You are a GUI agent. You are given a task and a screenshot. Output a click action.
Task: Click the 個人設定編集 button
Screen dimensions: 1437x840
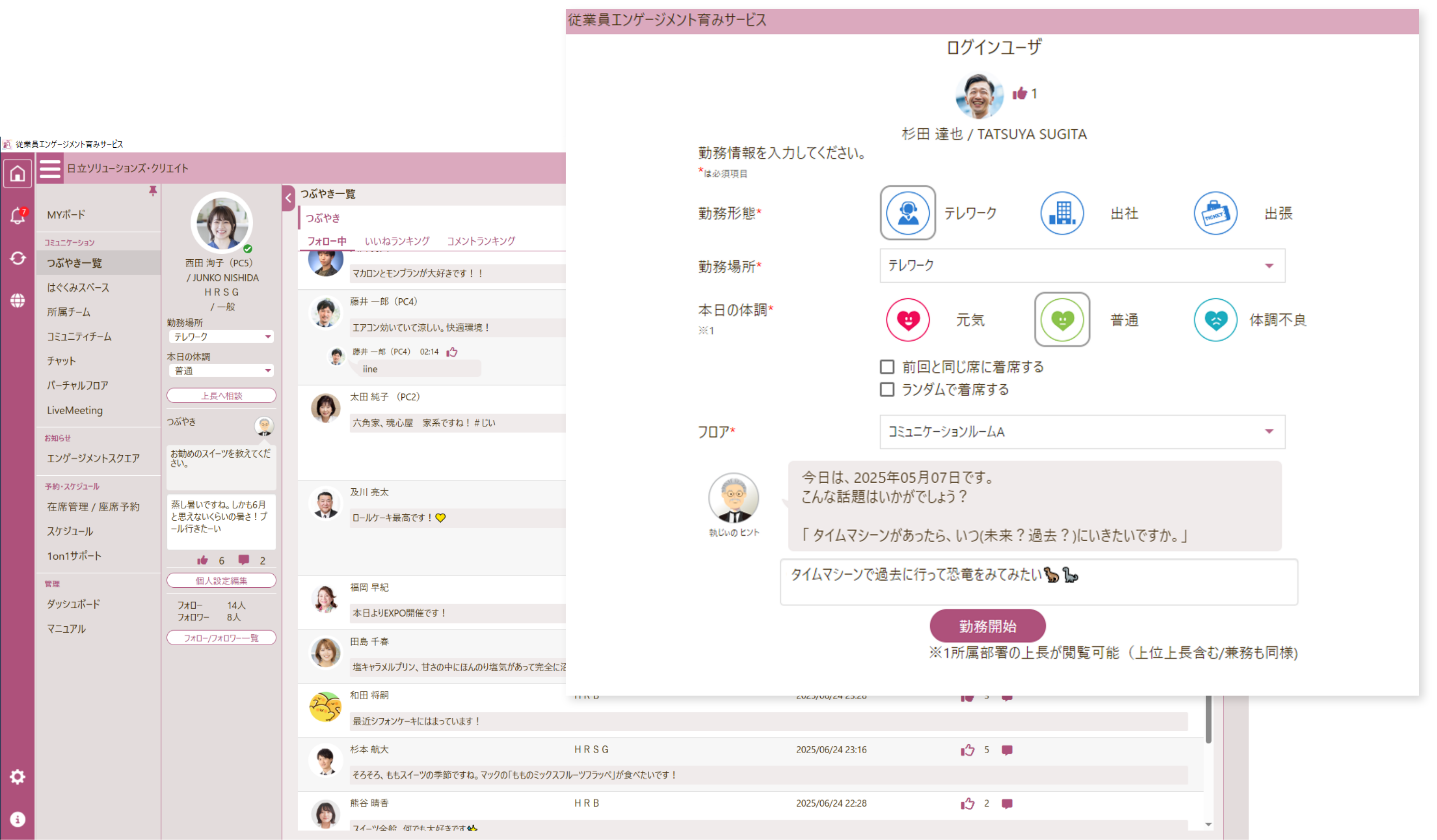221,580
